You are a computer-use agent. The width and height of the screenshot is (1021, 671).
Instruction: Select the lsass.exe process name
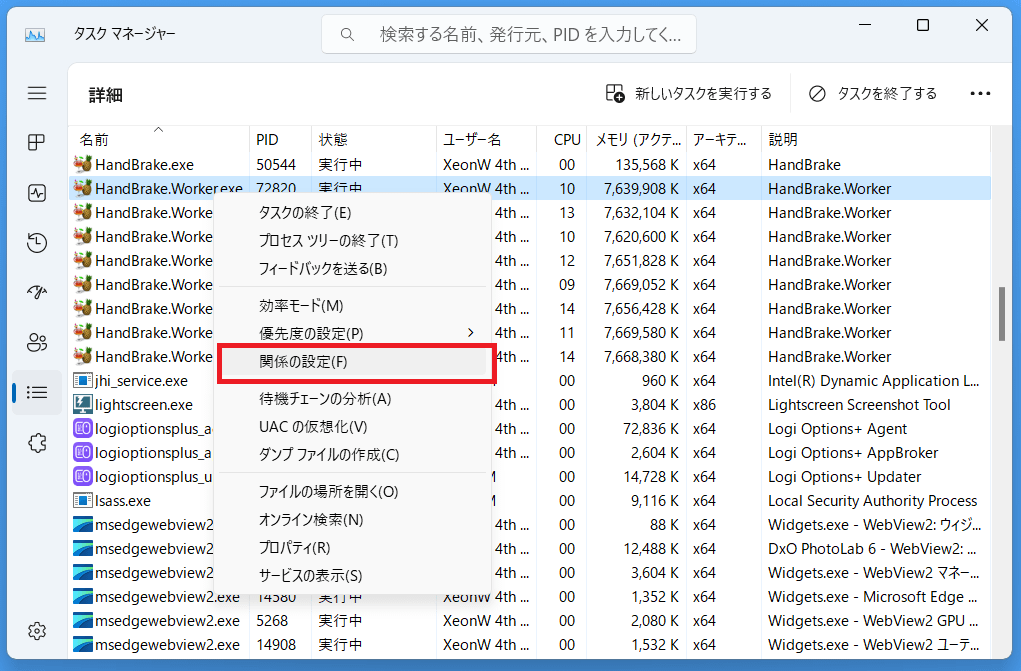tap(123, 501)
